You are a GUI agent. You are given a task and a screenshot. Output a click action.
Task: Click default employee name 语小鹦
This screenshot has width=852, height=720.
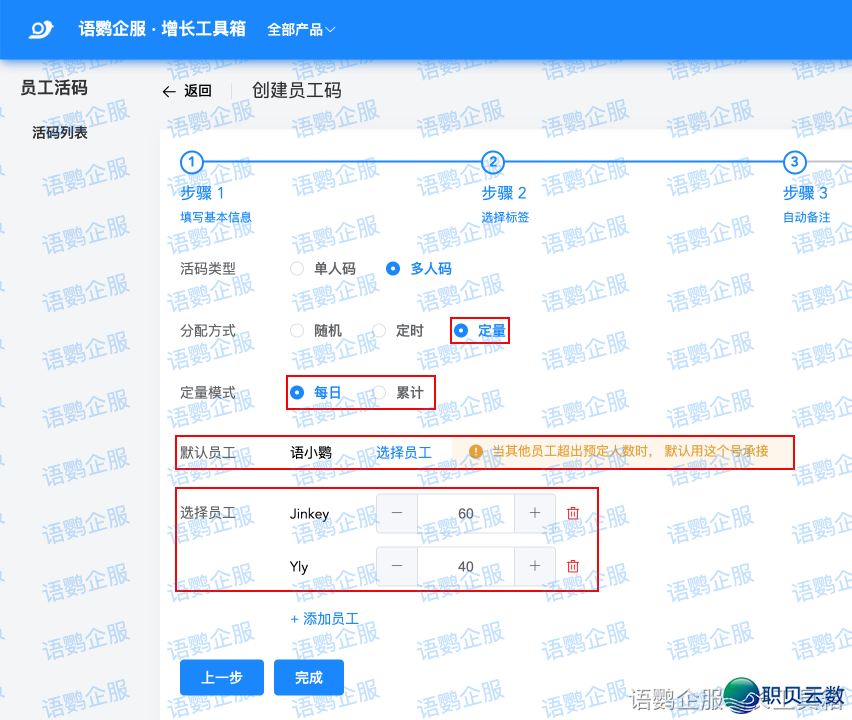311,452
